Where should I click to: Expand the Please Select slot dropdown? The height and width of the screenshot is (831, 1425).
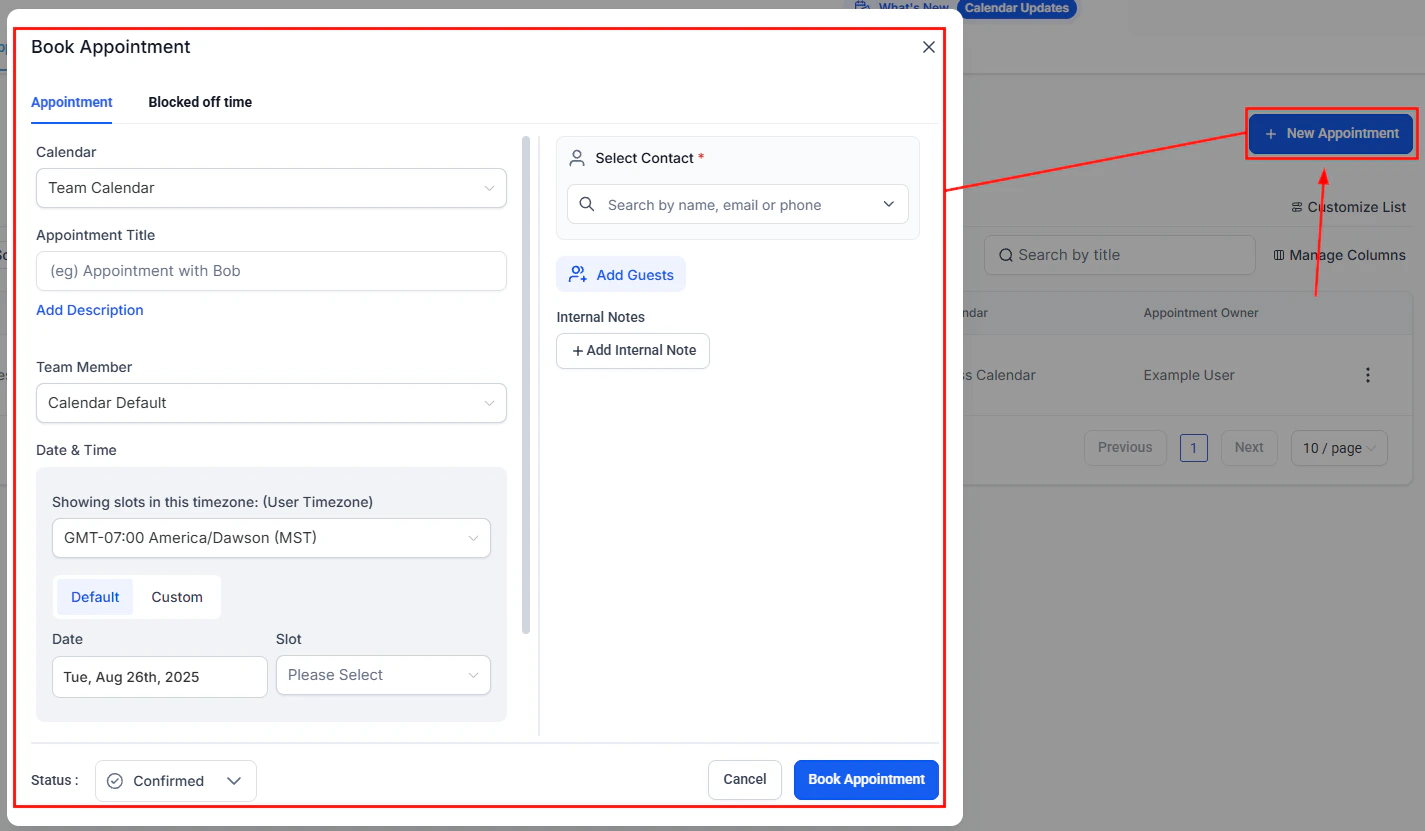pos(383,675)
